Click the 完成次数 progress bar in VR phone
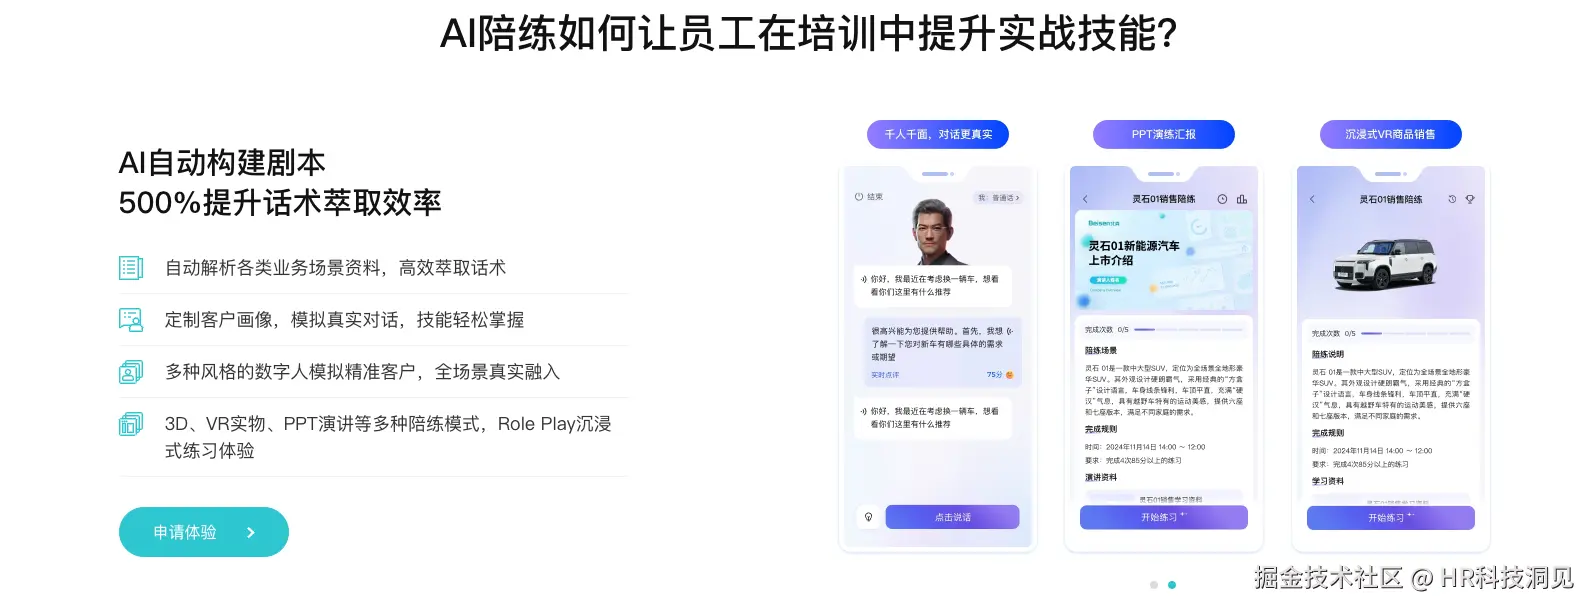 coord(1417,333)
